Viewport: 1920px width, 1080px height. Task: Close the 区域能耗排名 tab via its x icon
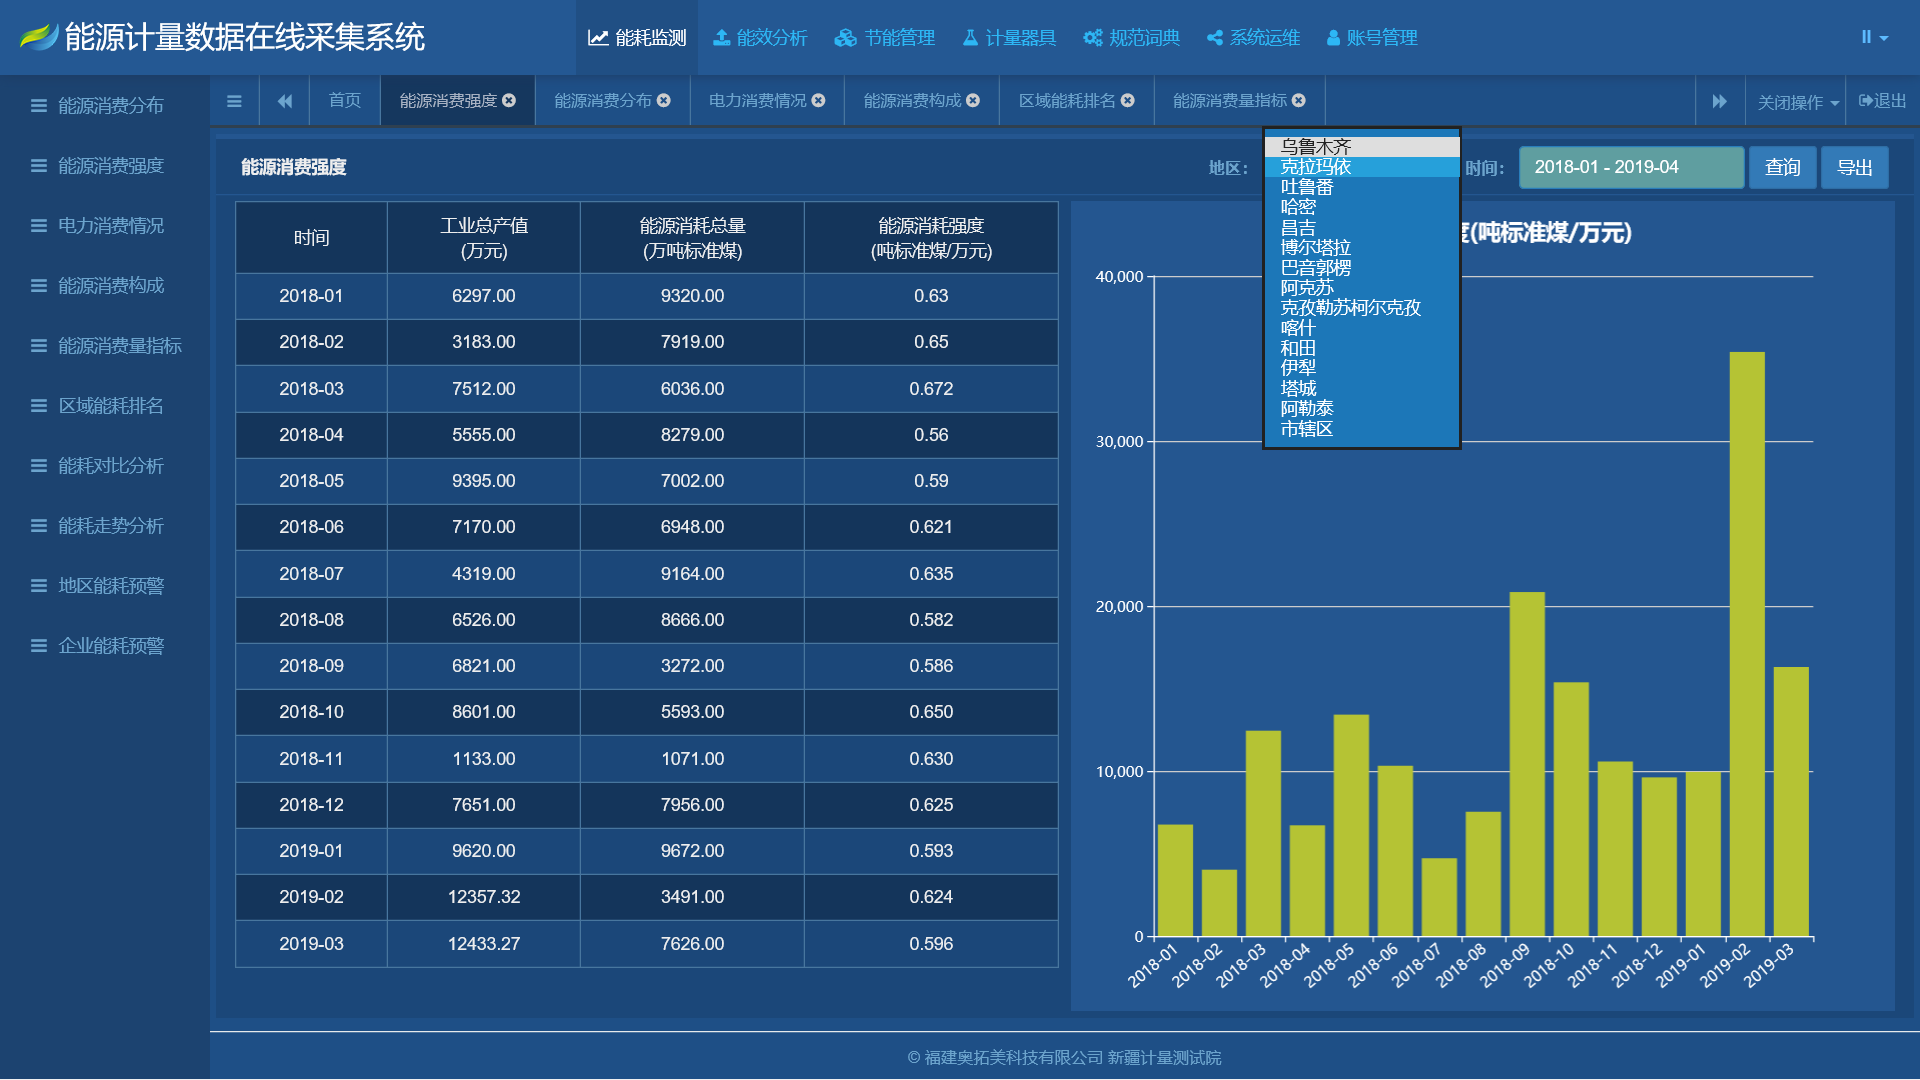pos(1128,101)
